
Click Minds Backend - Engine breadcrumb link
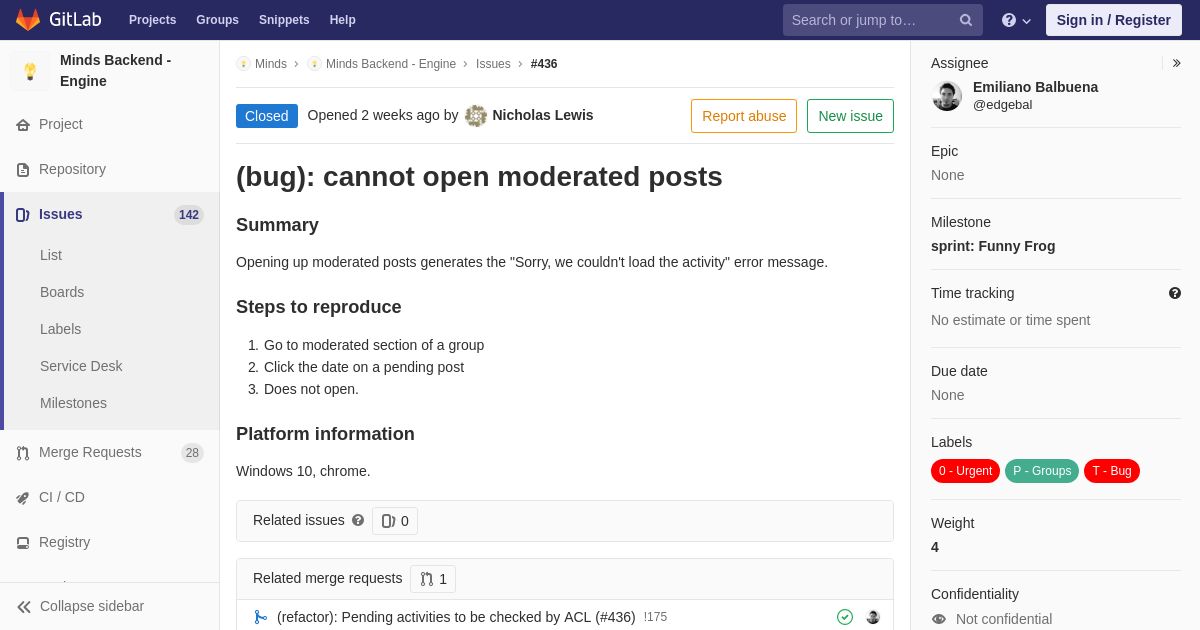pos(391,64)
